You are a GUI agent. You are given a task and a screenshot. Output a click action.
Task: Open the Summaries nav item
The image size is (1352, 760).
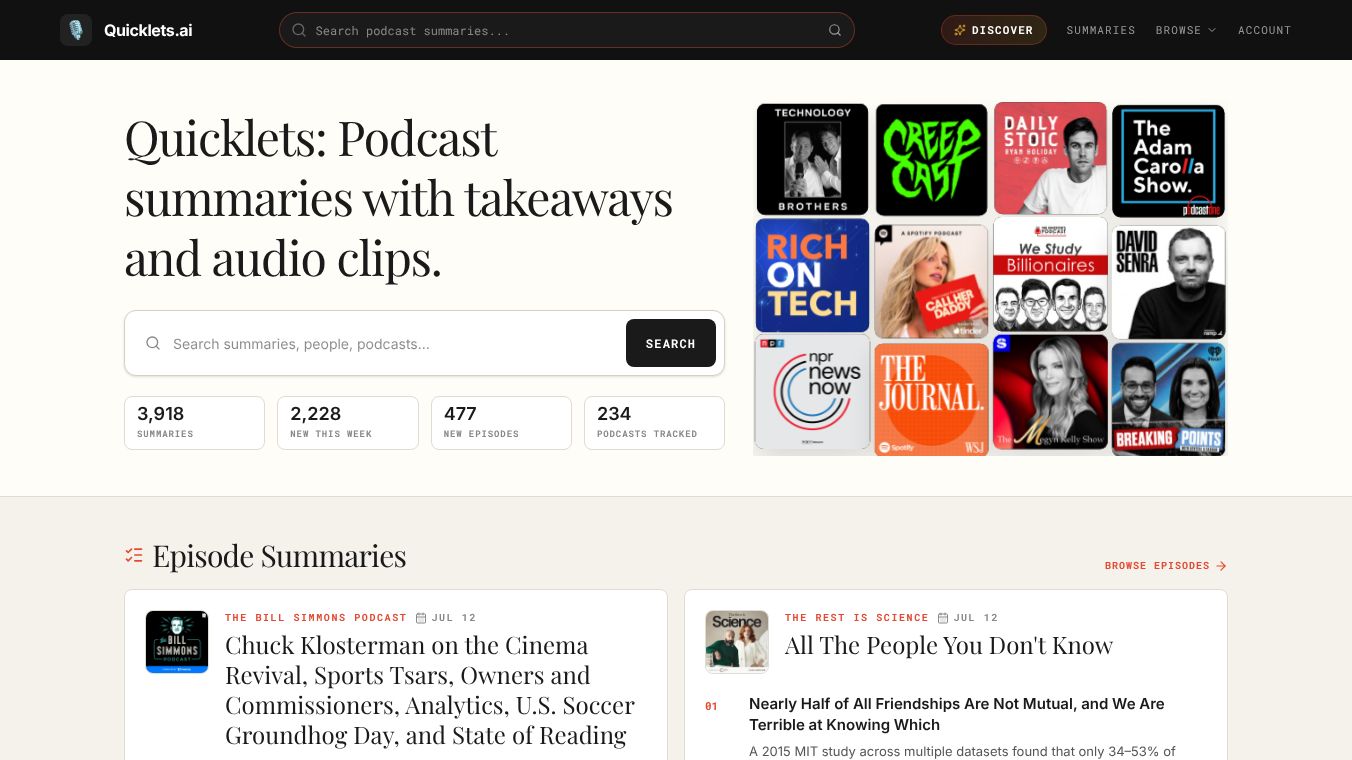click(1100, 30)
